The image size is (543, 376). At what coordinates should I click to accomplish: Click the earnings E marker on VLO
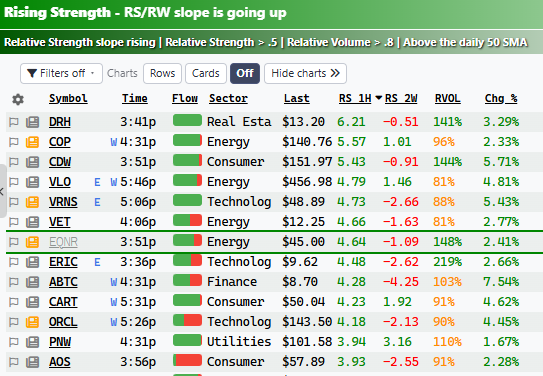pos(97,182)
